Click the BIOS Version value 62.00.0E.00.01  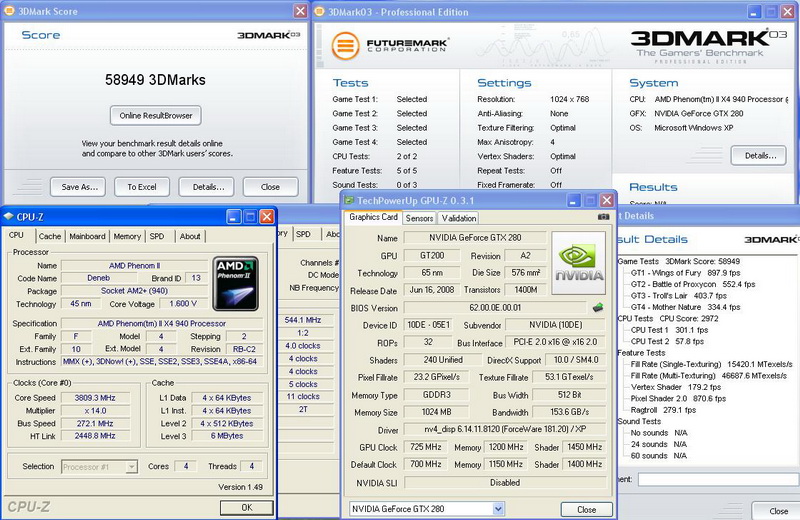tap(495, 308)
